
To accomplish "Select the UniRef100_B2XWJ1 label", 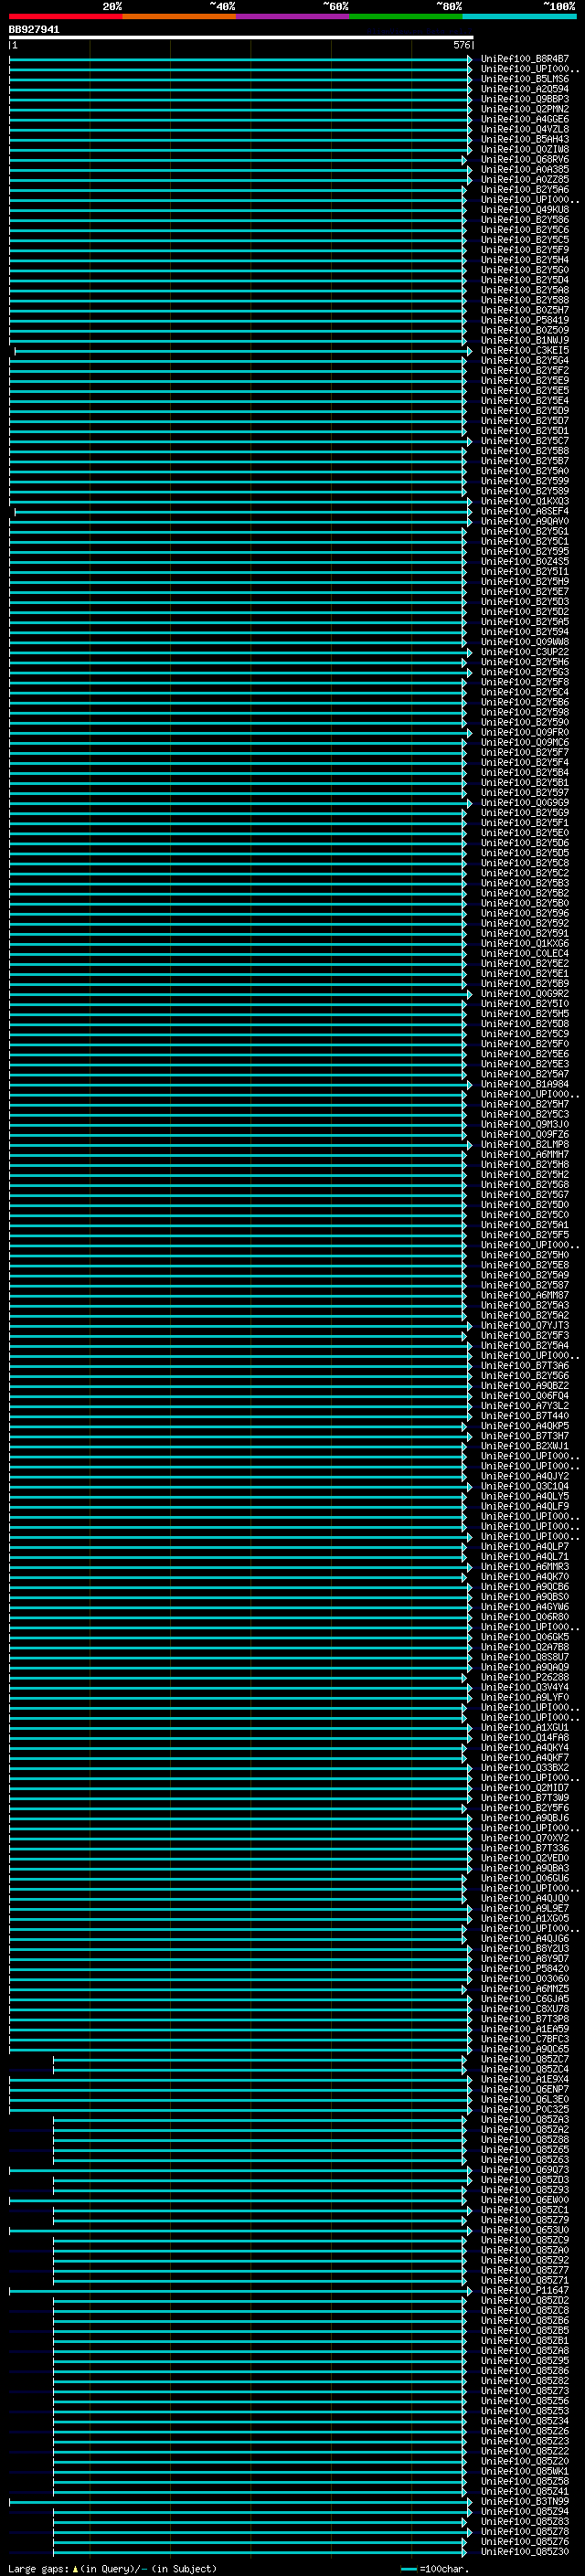I will coord(525,1446).
